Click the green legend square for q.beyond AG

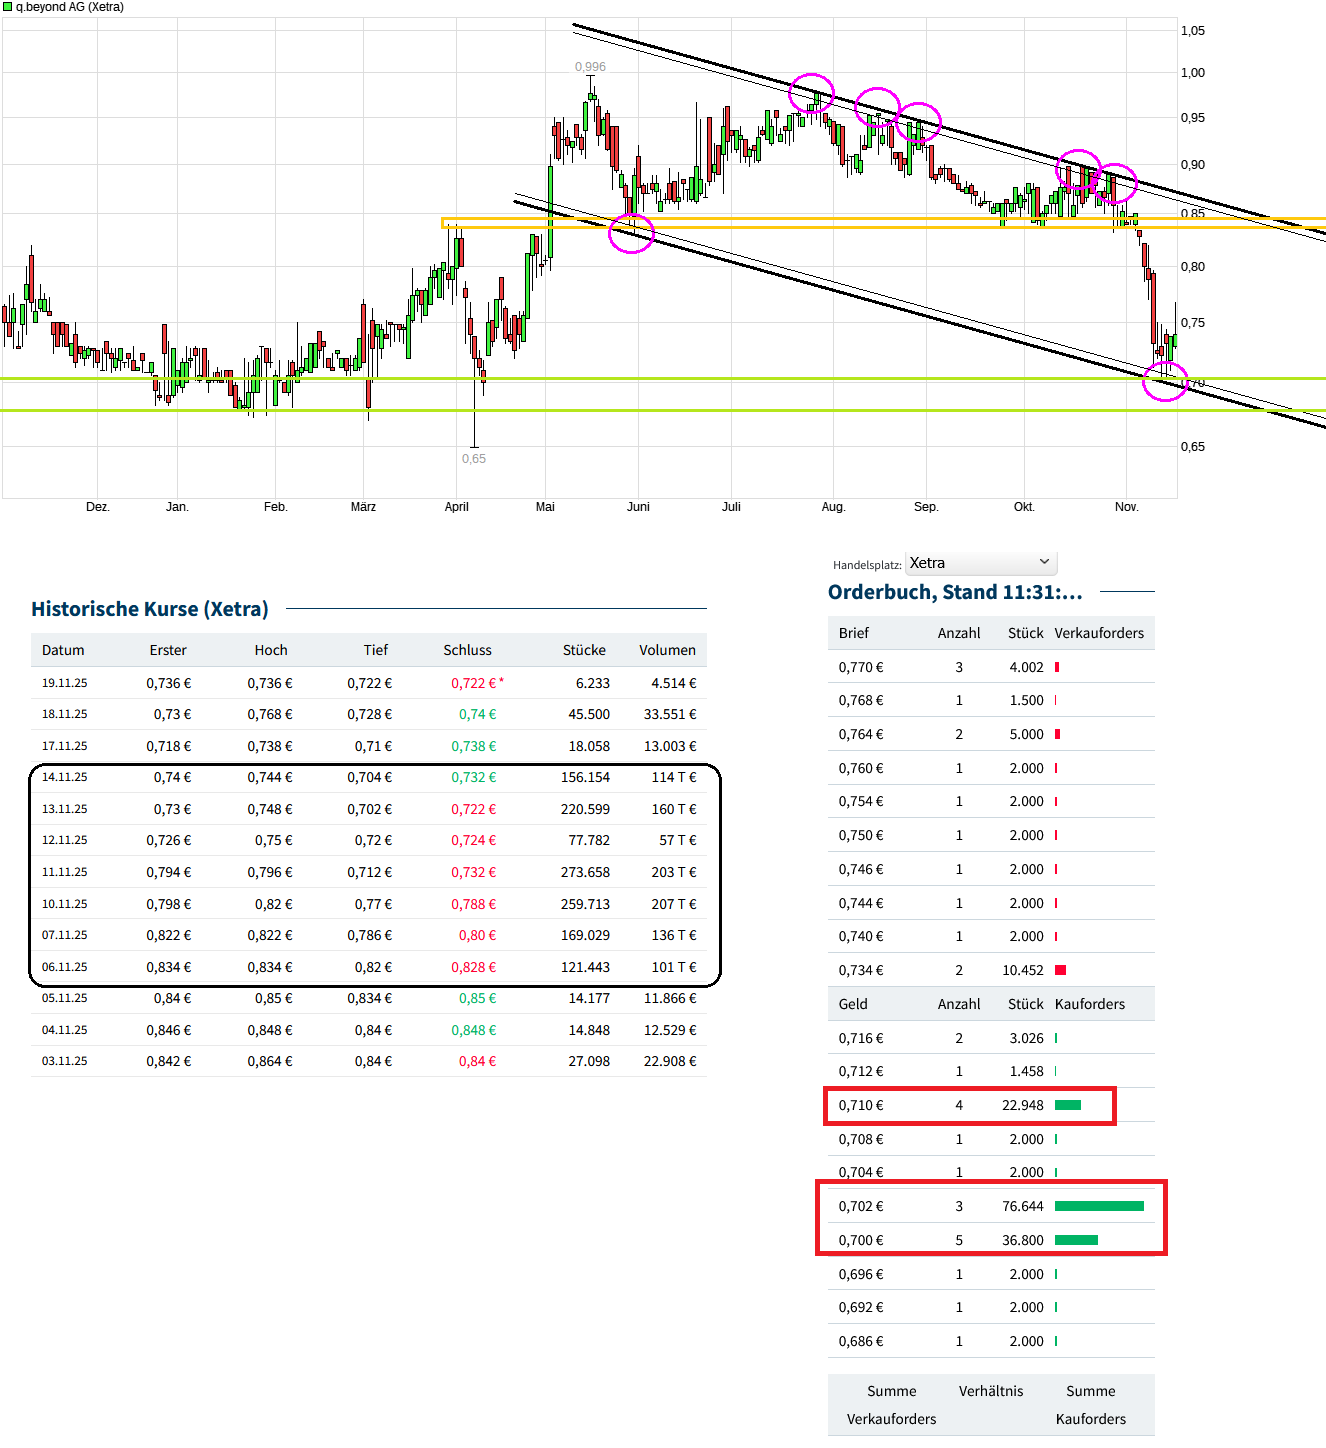click(x=8, y=7)
